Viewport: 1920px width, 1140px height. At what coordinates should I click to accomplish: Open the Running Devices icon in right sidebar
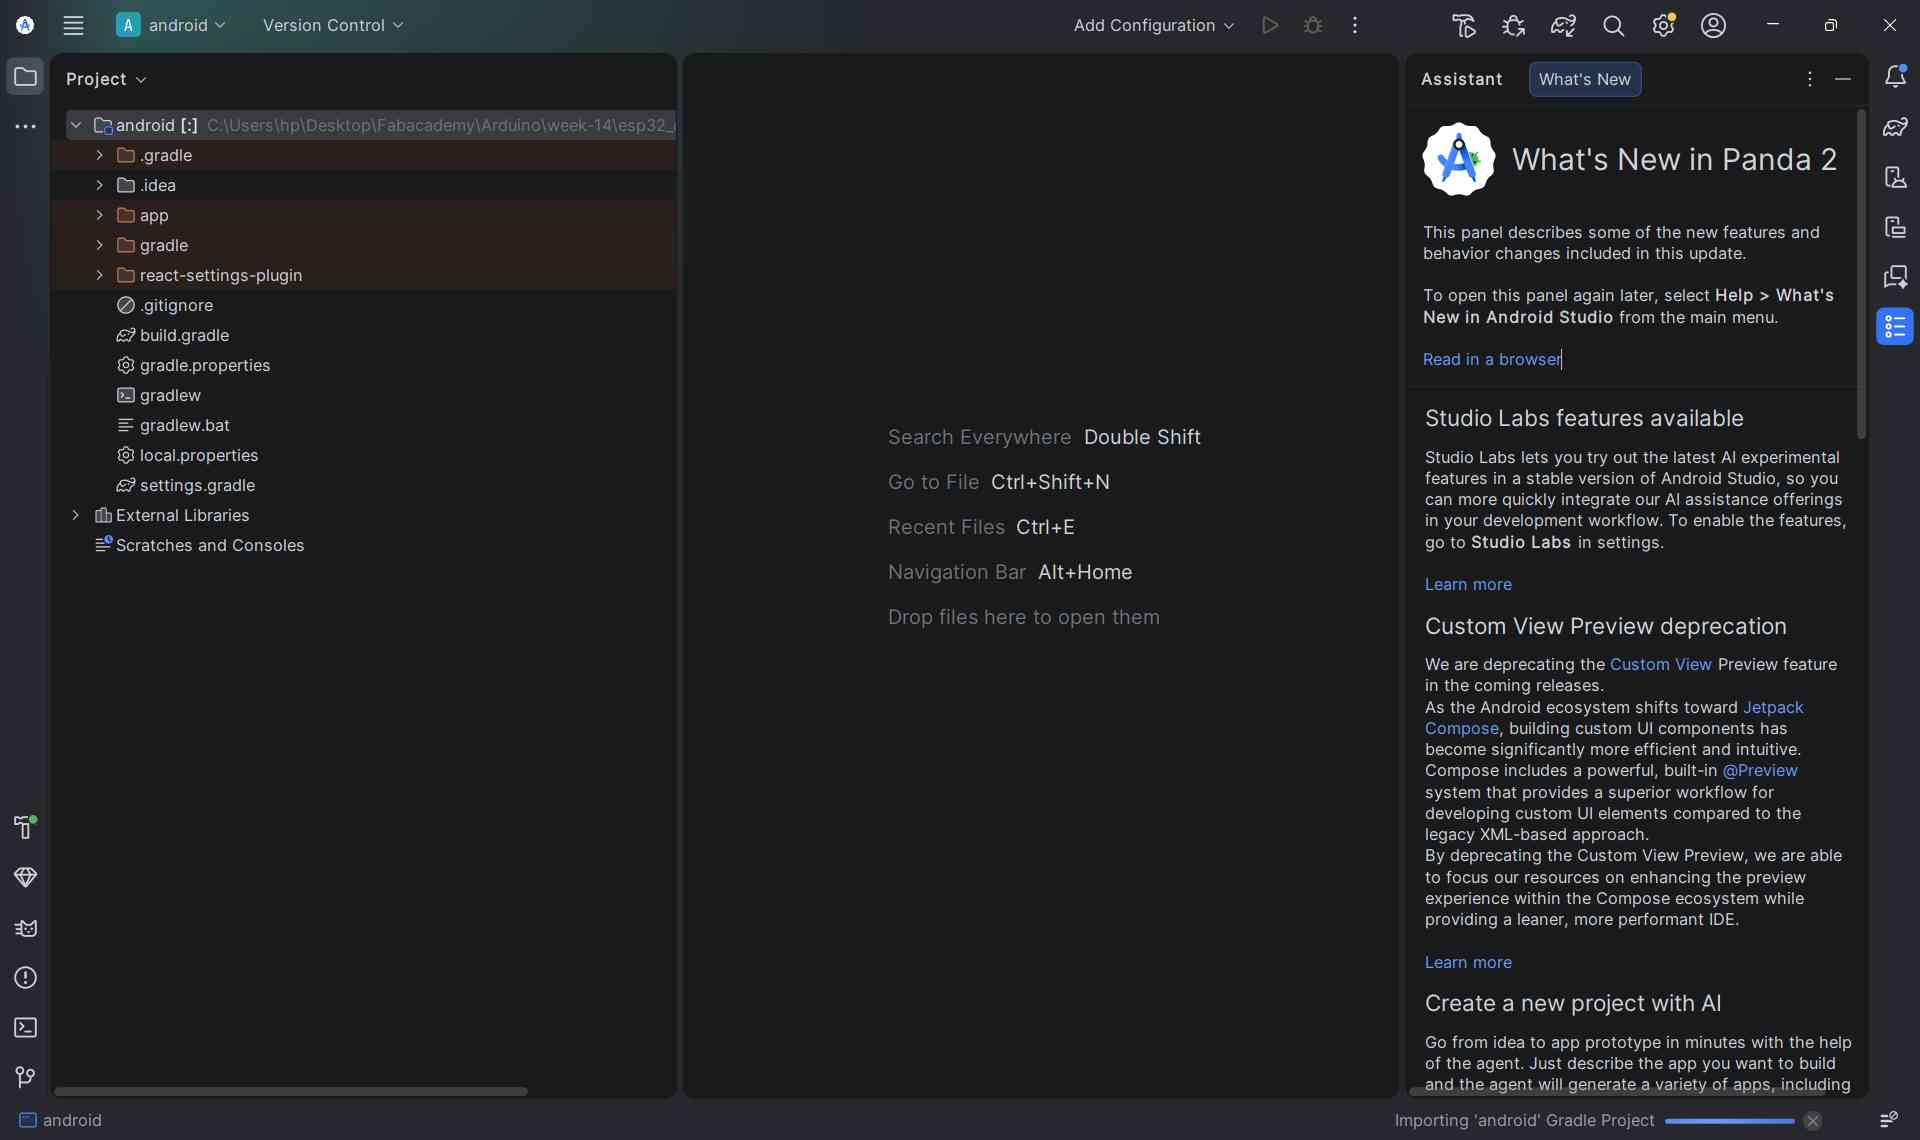click(x=1895, y=227)
